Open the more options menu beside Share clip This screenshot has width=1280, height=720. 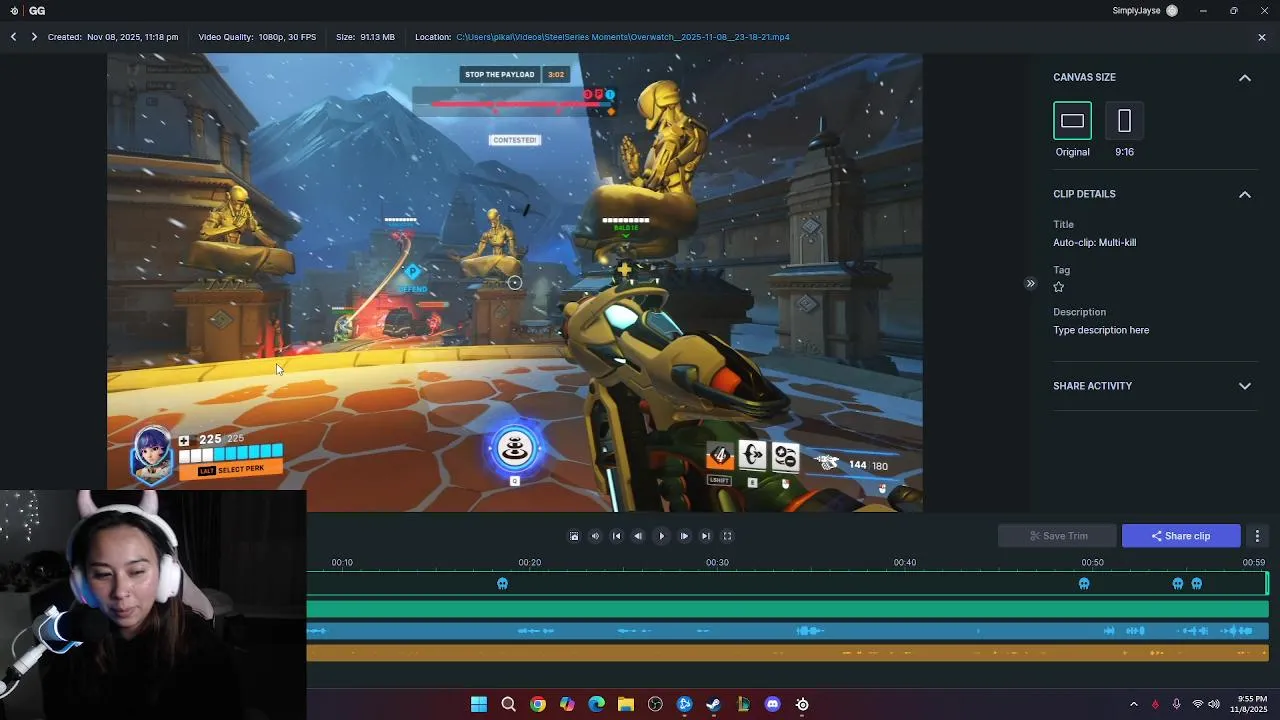click(1257, 536)
